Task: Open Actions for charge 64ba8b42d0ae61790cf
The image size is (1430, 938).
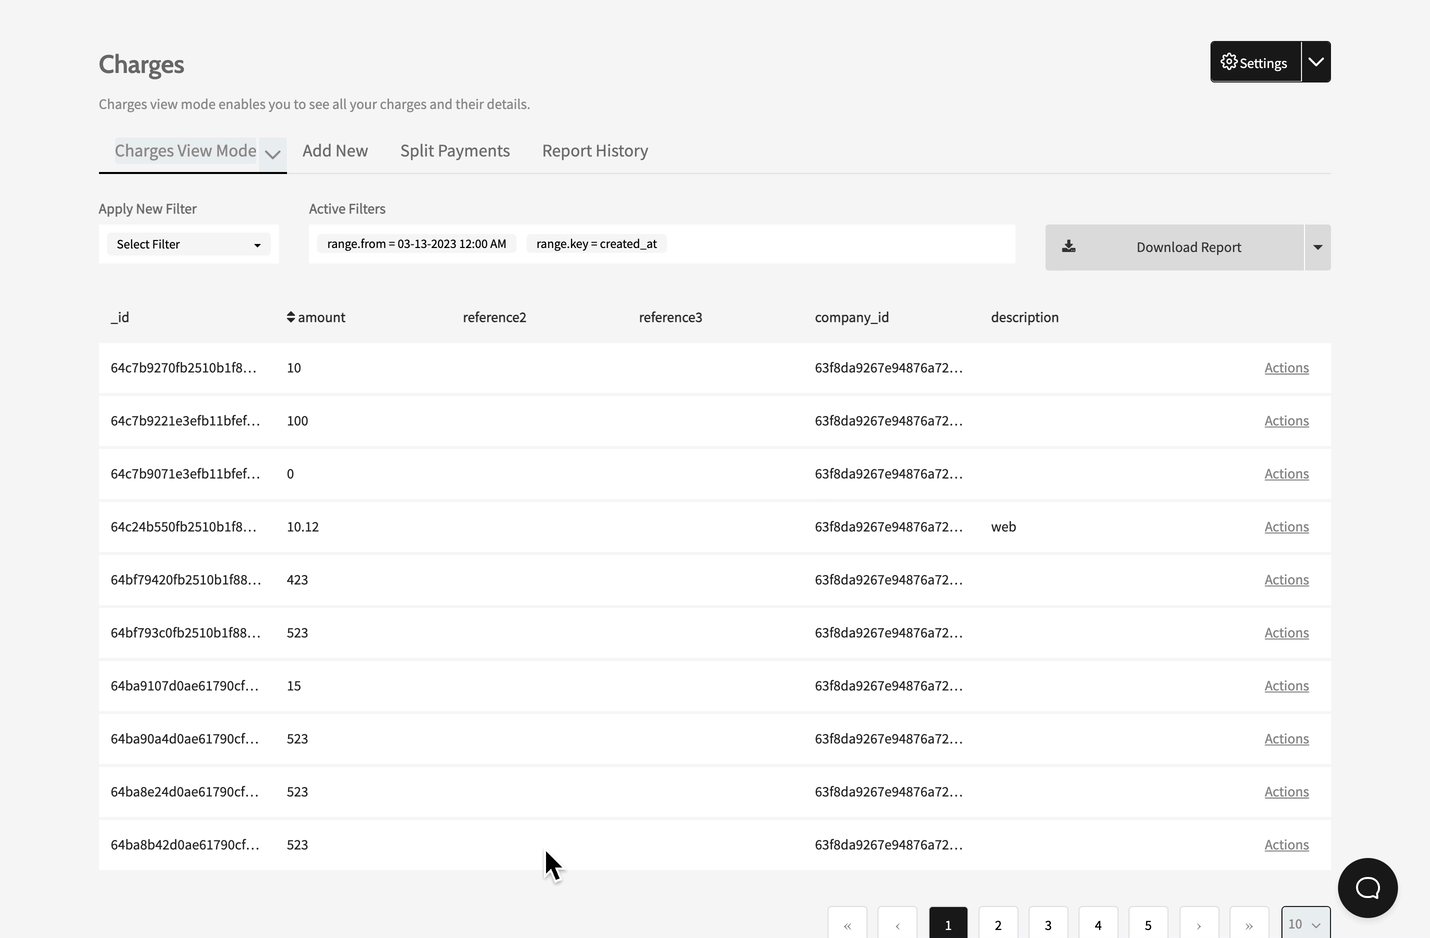Action: coord(1286,845)
